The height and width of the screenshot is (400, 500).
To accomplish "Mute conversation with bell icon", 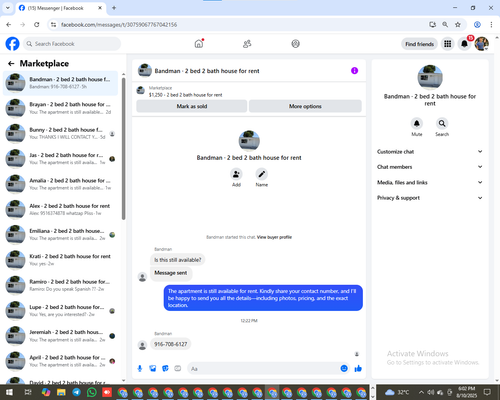I will [417, 123].
